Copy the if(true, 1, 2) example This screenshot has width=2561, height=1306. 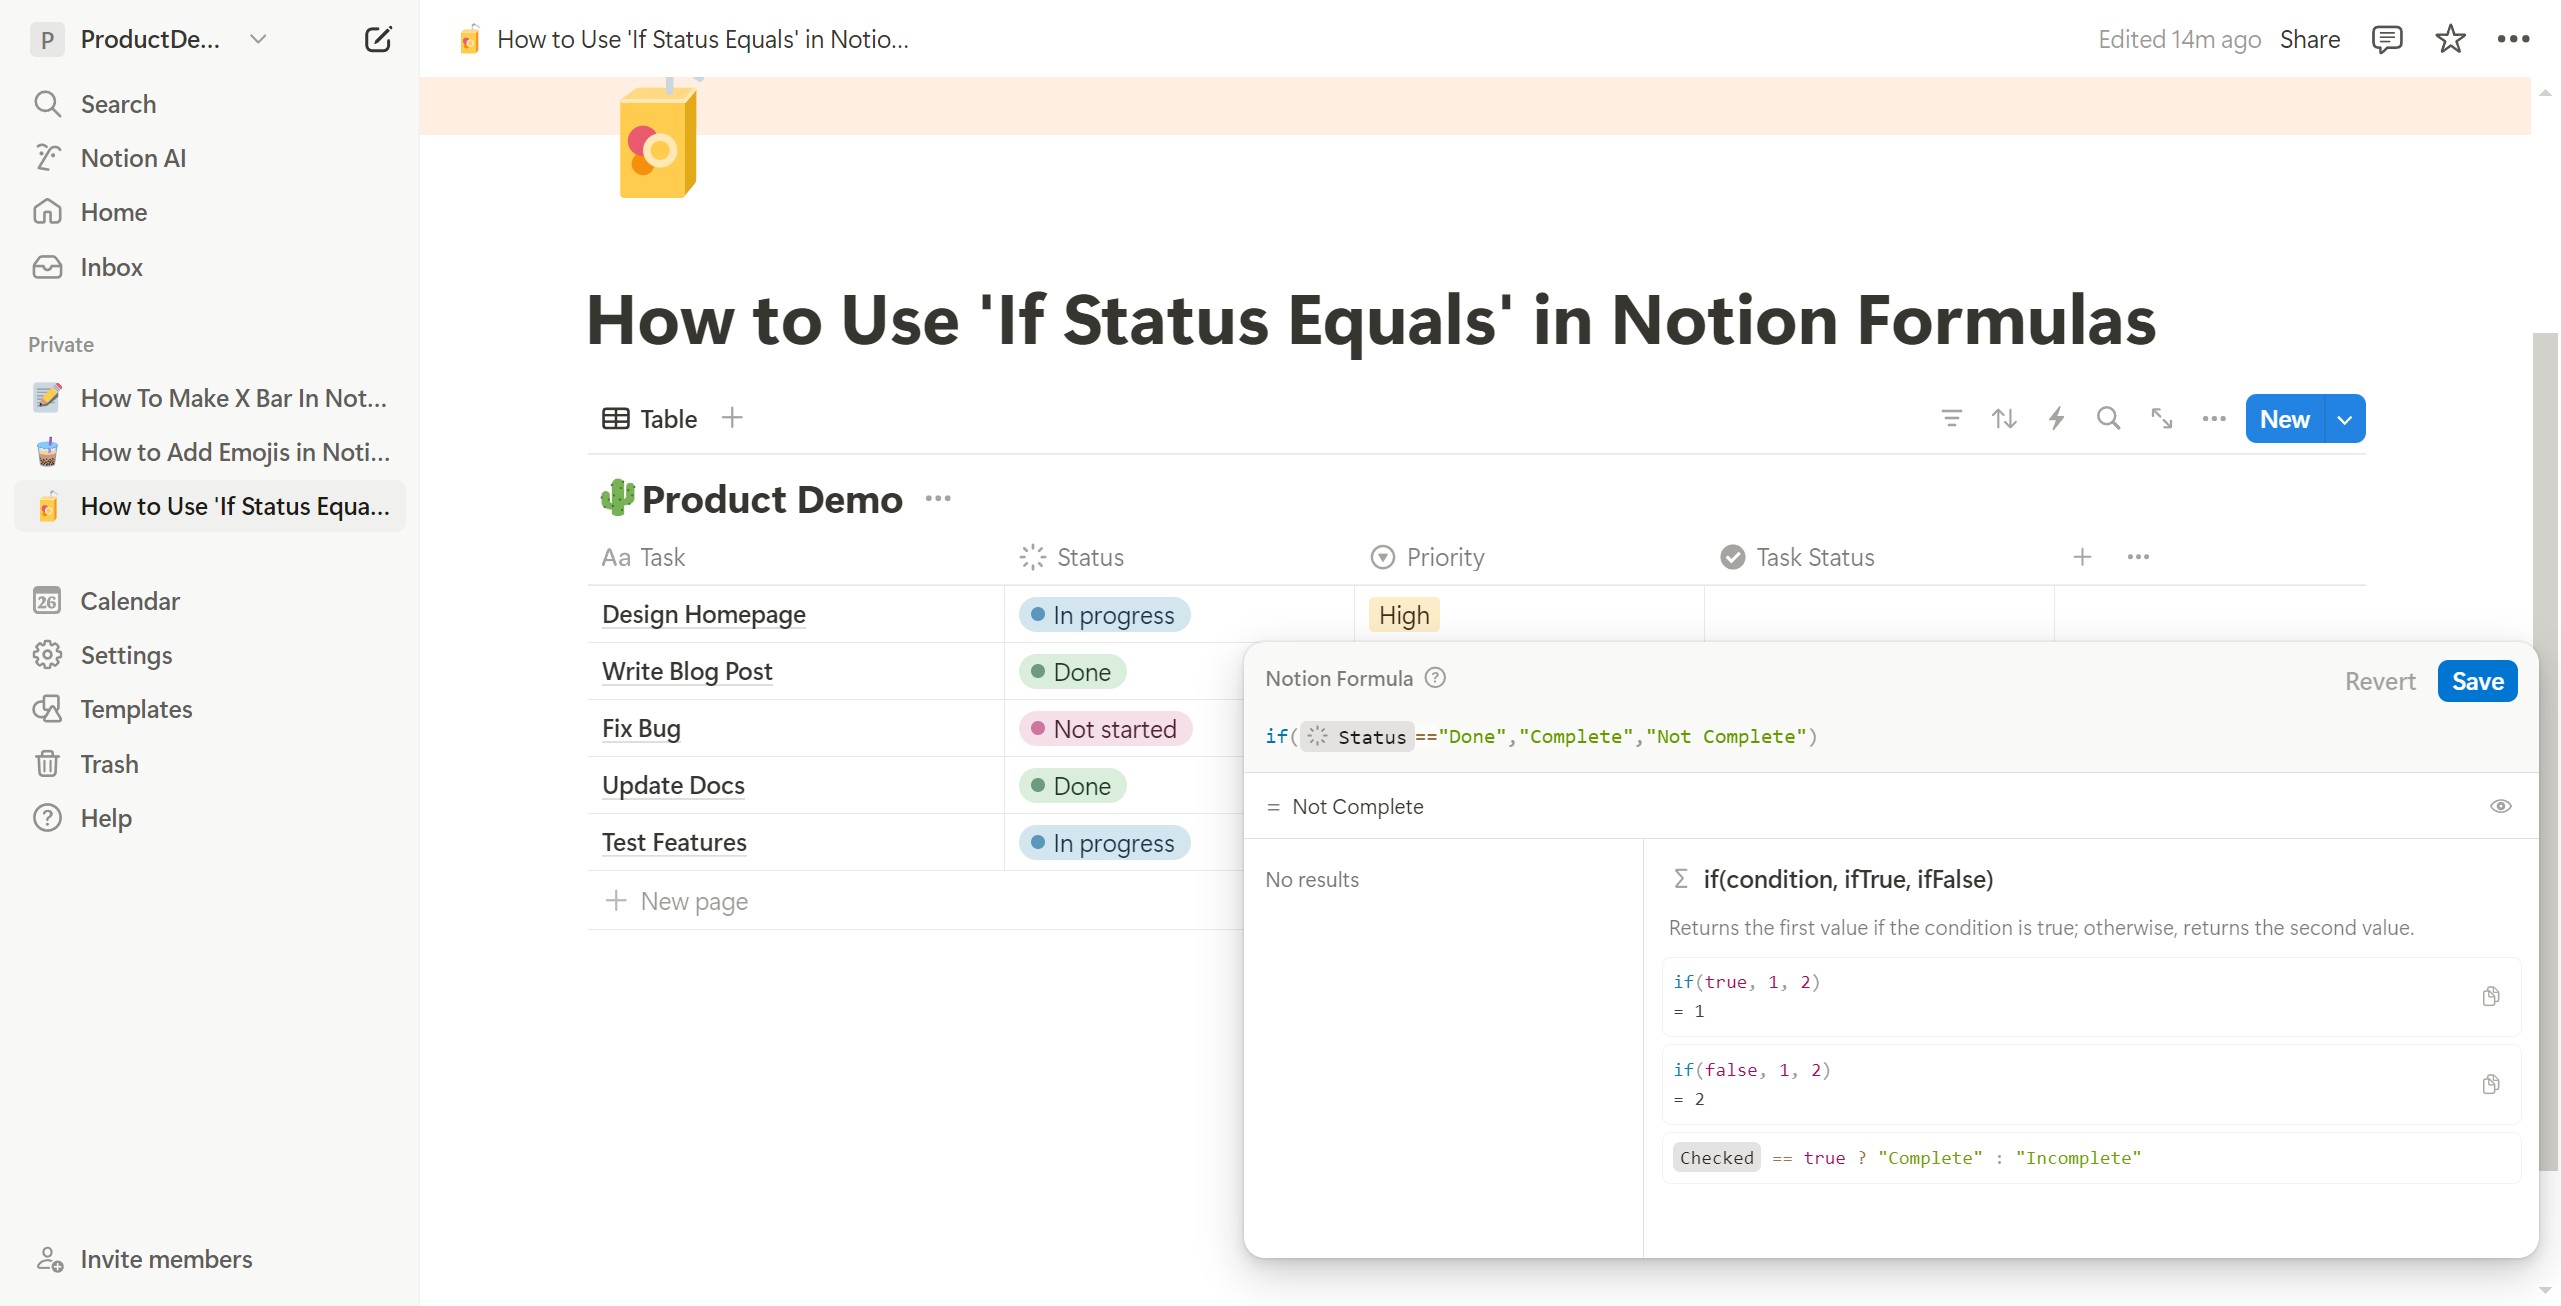(x=2490, y=996)
